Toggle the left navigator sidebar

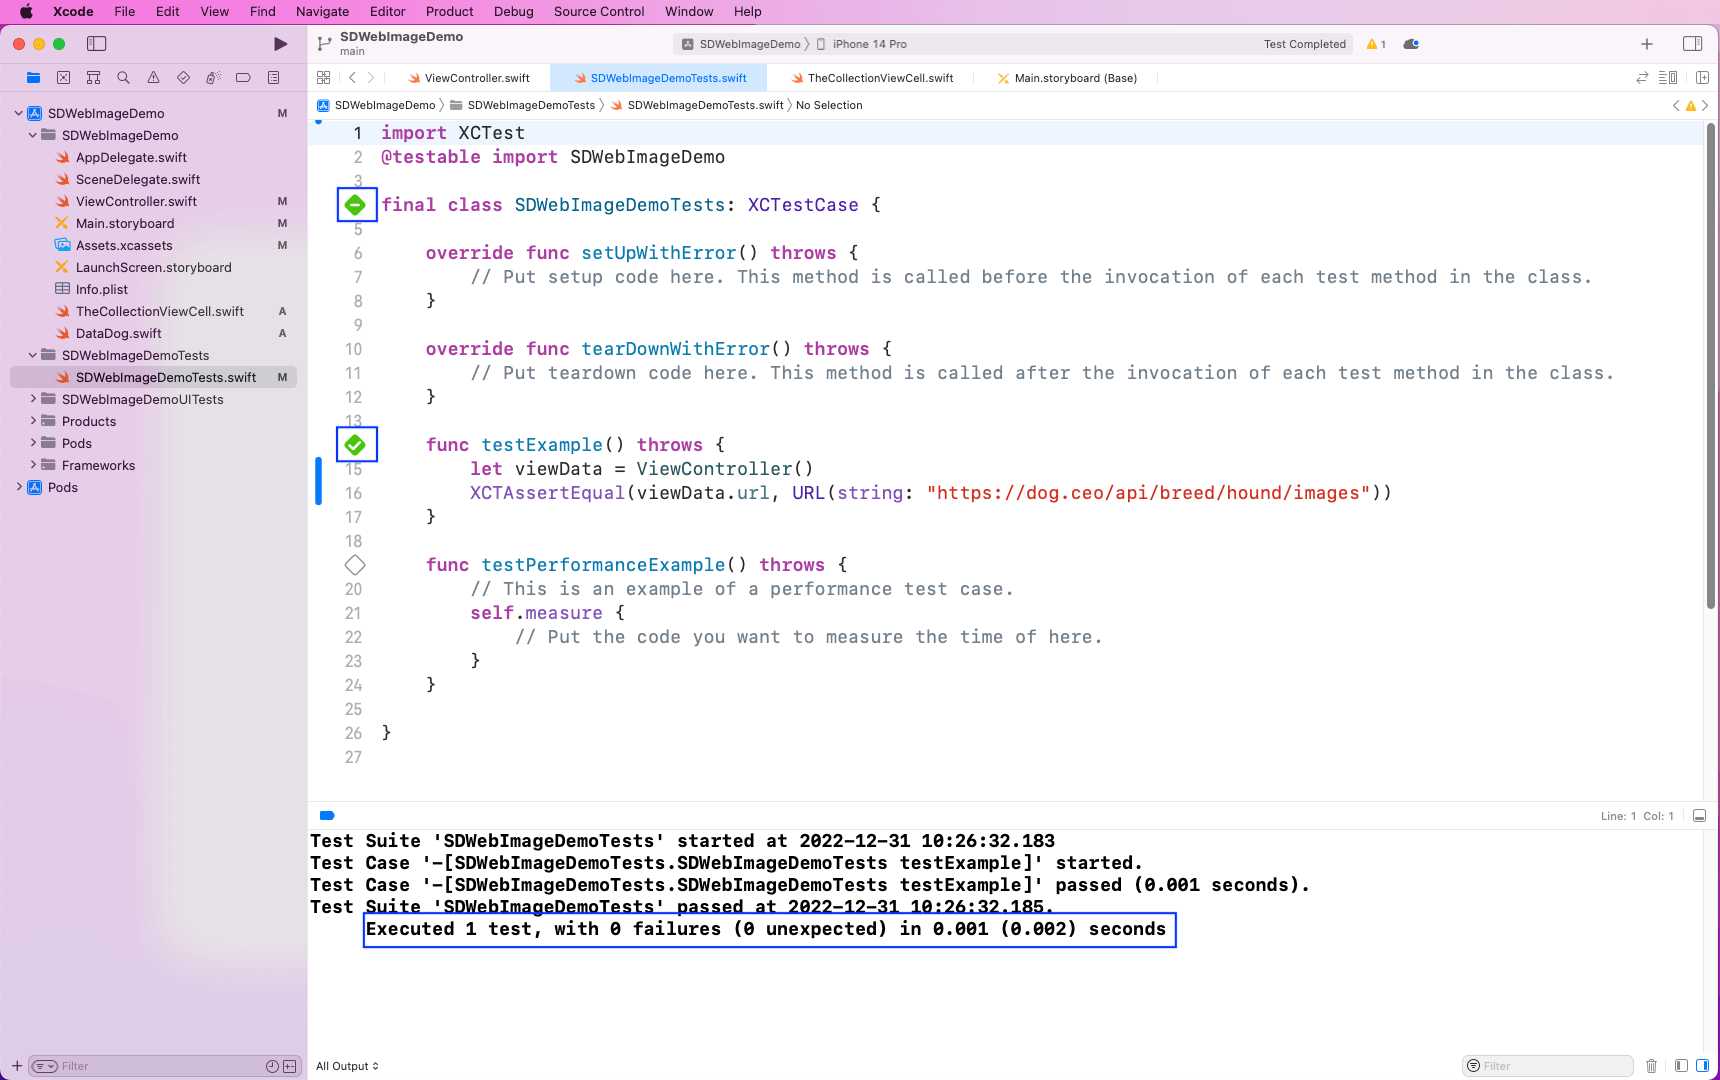97,44
